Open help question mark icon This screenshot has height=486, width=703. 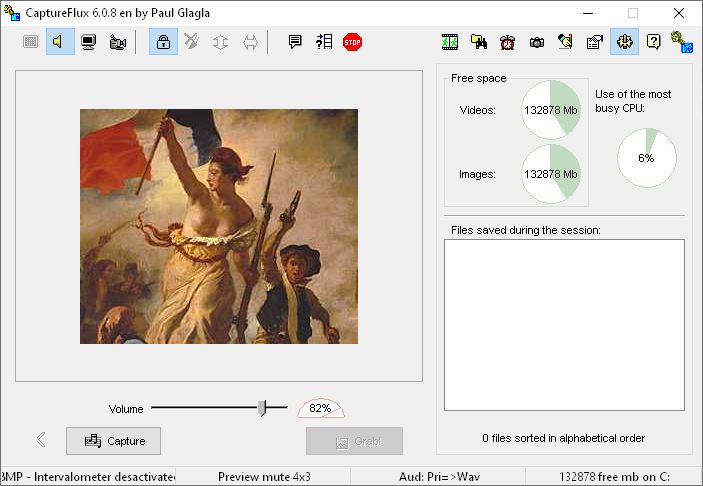click(x=653, y=42)
